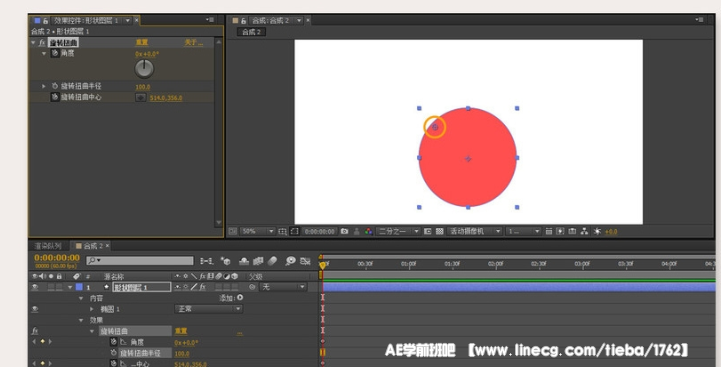
Task: Select the 合成:合成 2 viewer tab
Action: 270,20
